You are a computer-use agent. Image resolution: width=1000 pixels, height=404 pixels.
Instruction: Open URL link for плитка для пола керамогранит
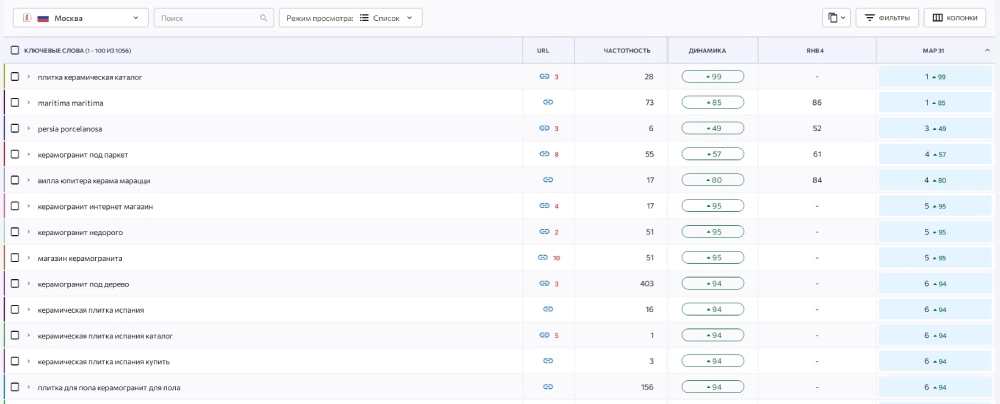point(547,387)
